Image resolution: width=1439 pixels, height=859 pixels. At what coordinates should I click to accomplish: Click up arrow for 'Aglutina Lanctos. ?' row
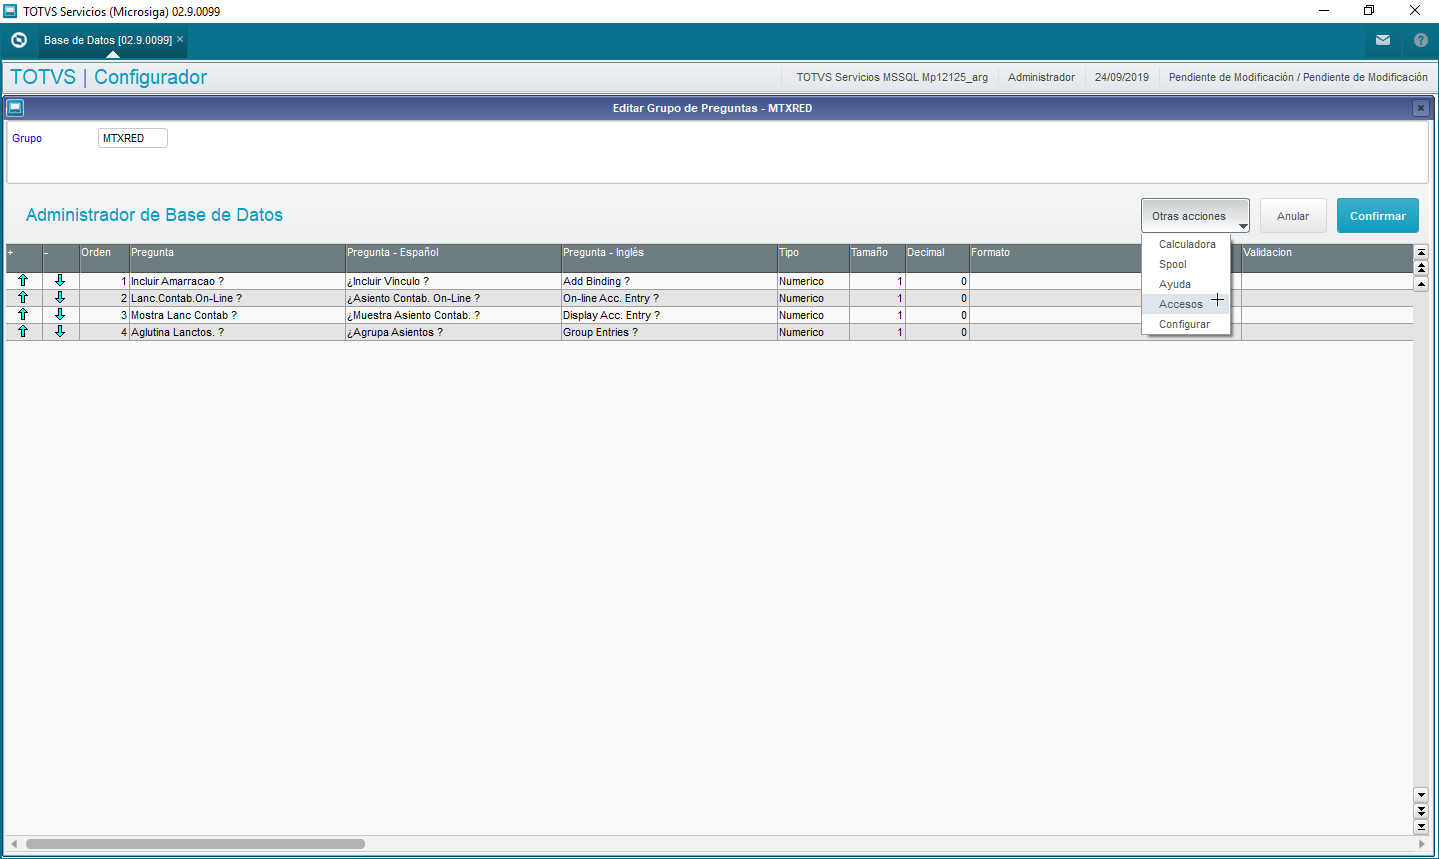(23, 332)
